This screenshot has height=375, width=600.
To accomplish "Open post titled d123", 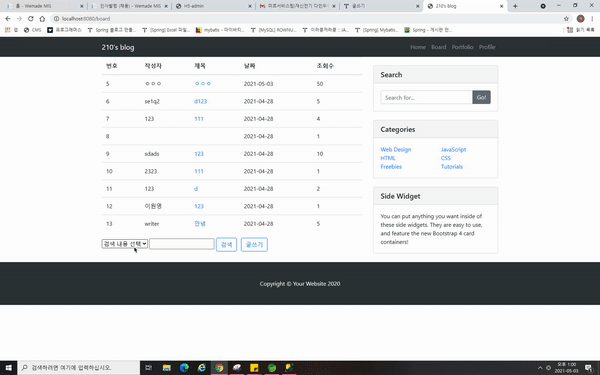I will click(x=201, y=101).
